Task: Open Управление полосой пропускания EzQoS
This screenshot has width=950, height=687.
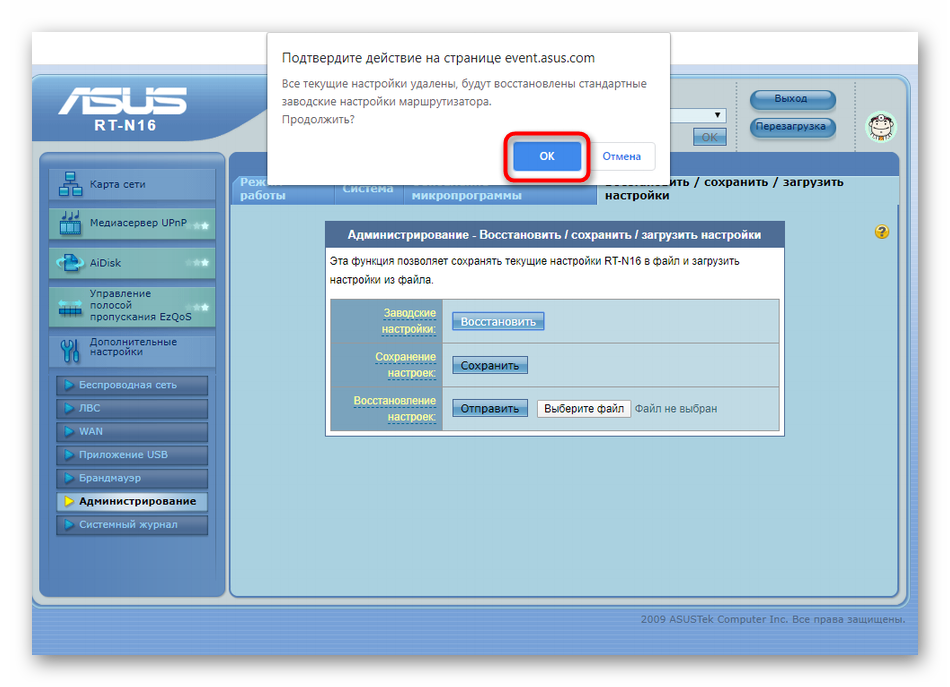Action: pyautogui.click(x=132, y=305)
